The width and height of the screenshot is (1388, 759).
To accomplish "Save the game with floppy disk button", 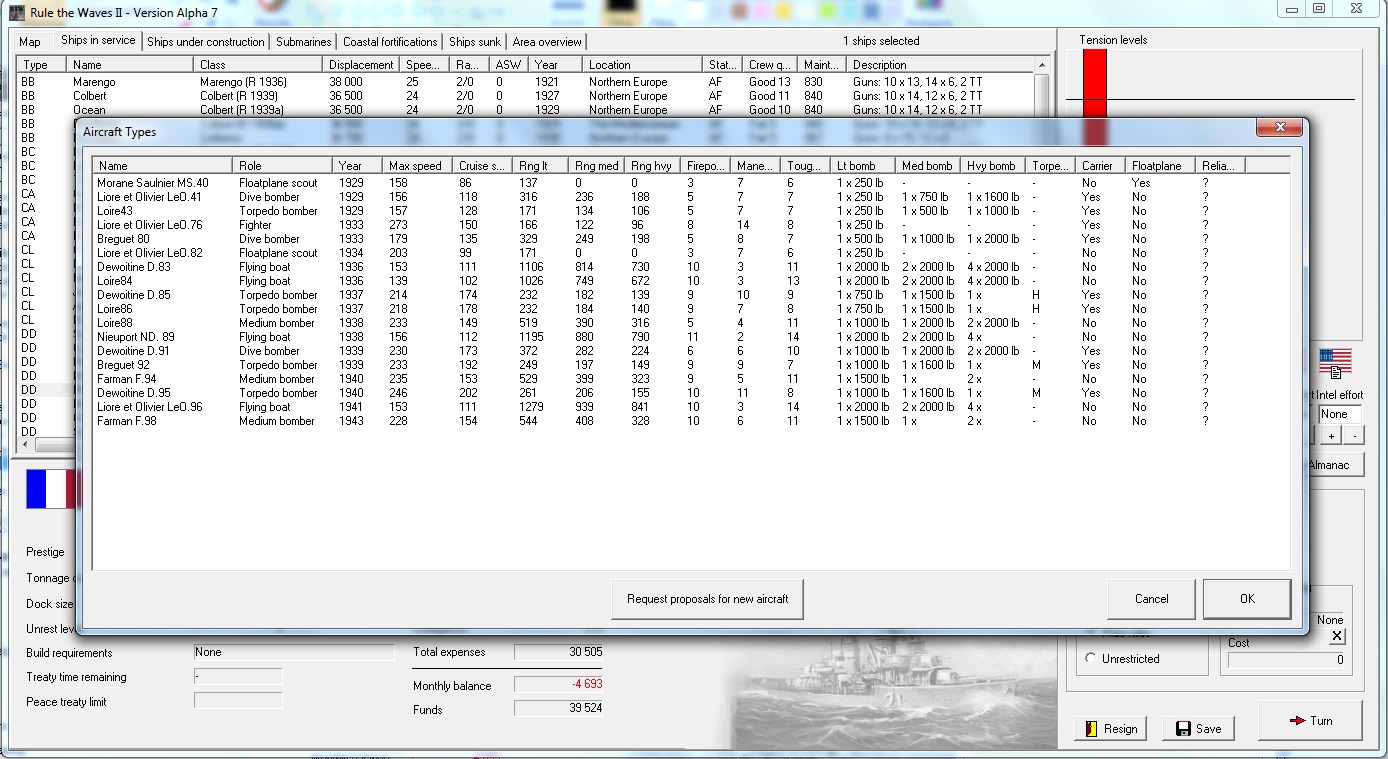I will [1198, 728].
